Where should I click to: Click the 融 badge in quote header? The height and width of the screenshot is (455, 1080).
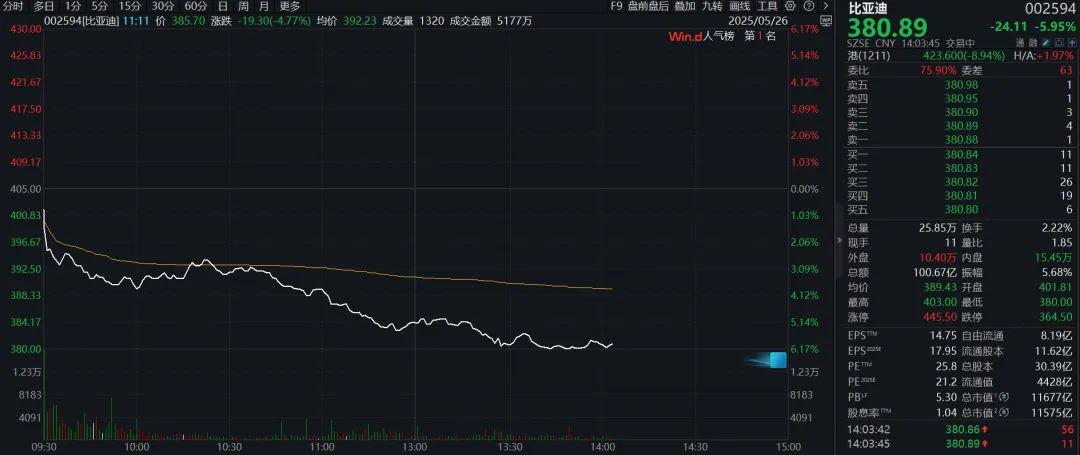(x=1032, y=43)
